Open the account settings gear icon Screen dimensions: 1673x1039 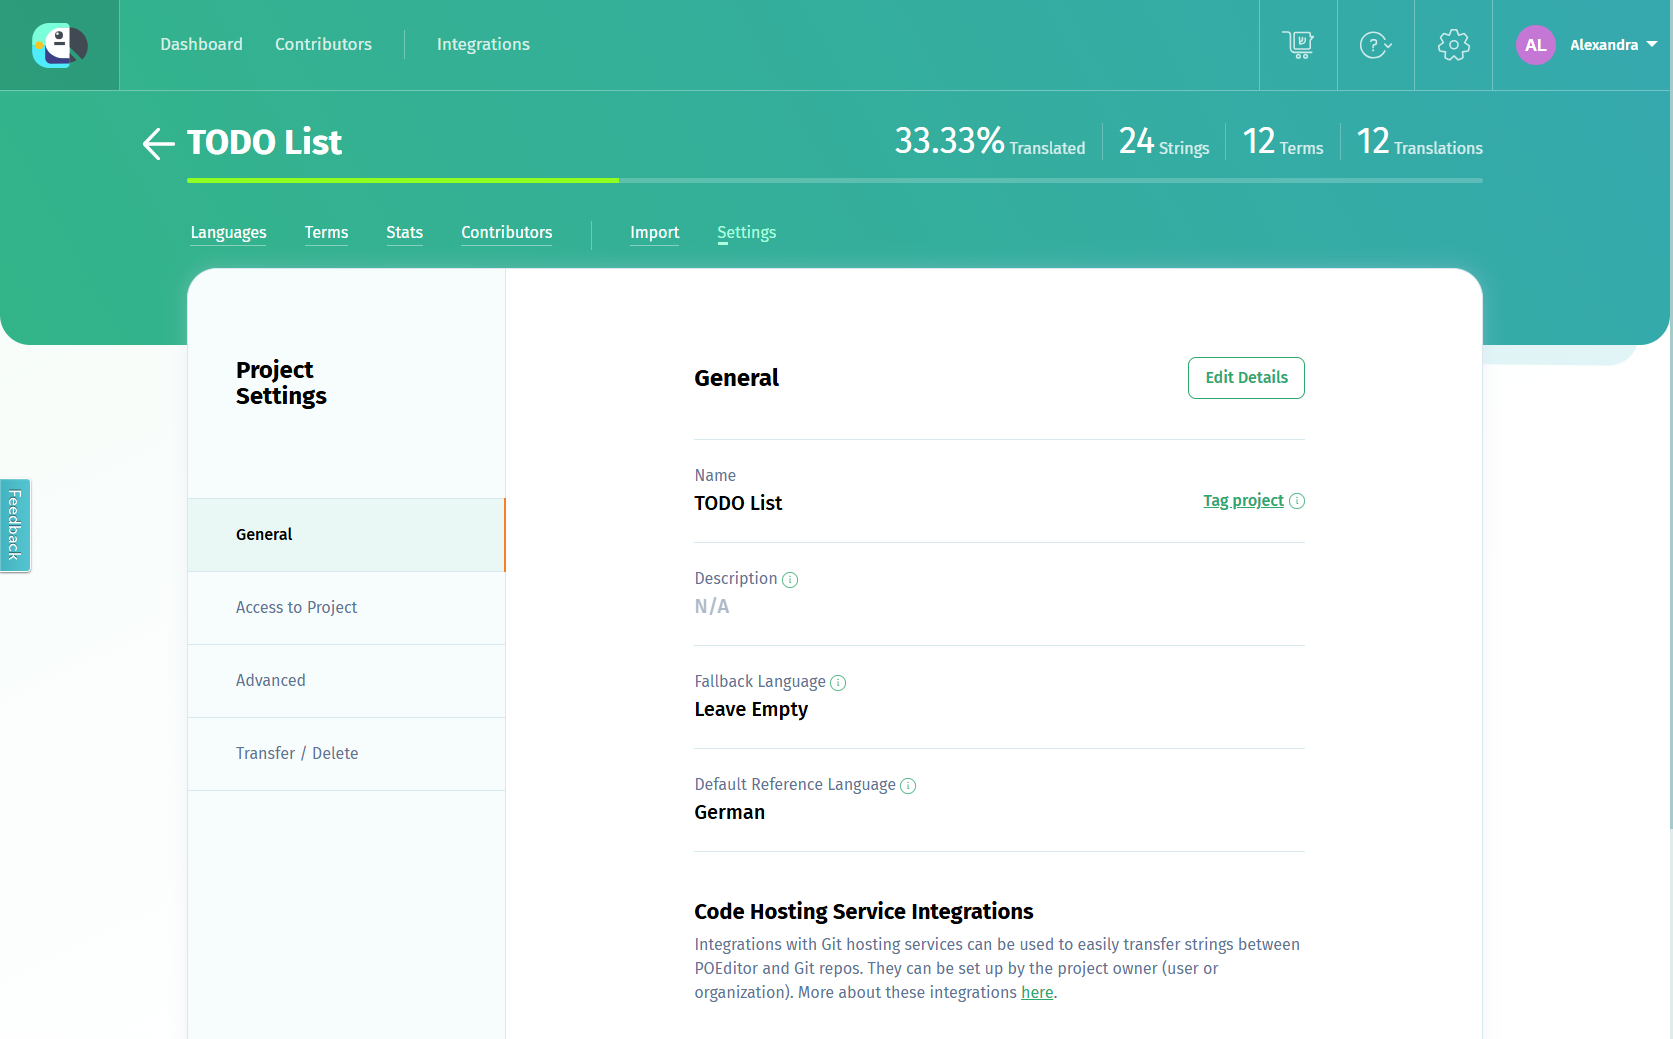pyautogui.click(x=1453, y=45)
